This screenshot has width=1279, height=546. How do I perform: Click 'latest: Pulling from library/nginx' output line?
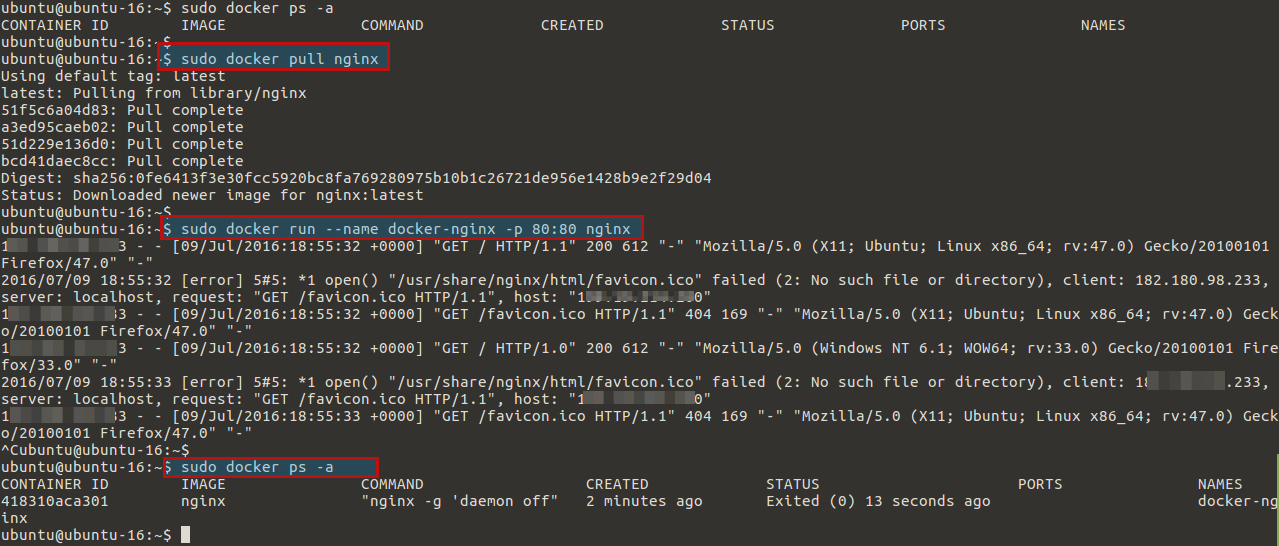click(x=153, y=93)
